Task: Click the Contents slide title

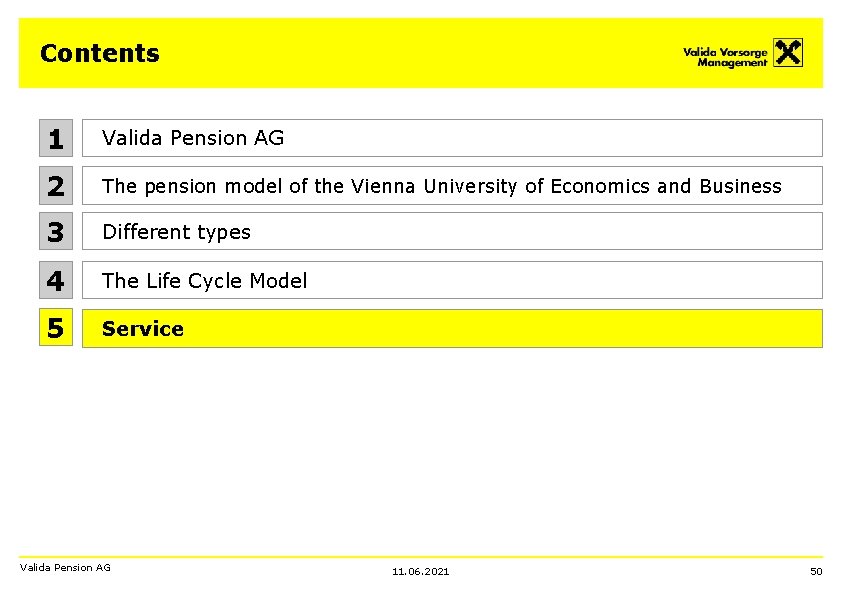Action: point(100,53)
